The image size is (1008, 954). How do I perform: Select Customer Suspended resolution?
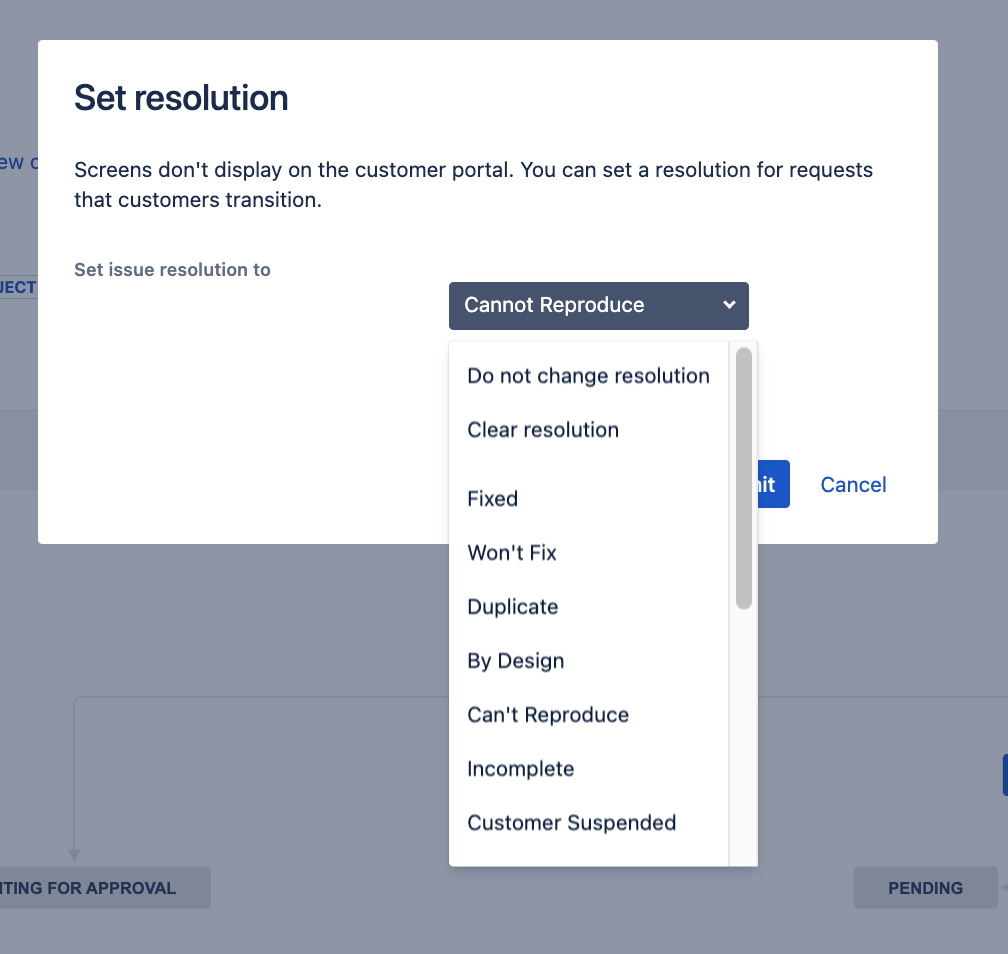[x=571, y=822]
